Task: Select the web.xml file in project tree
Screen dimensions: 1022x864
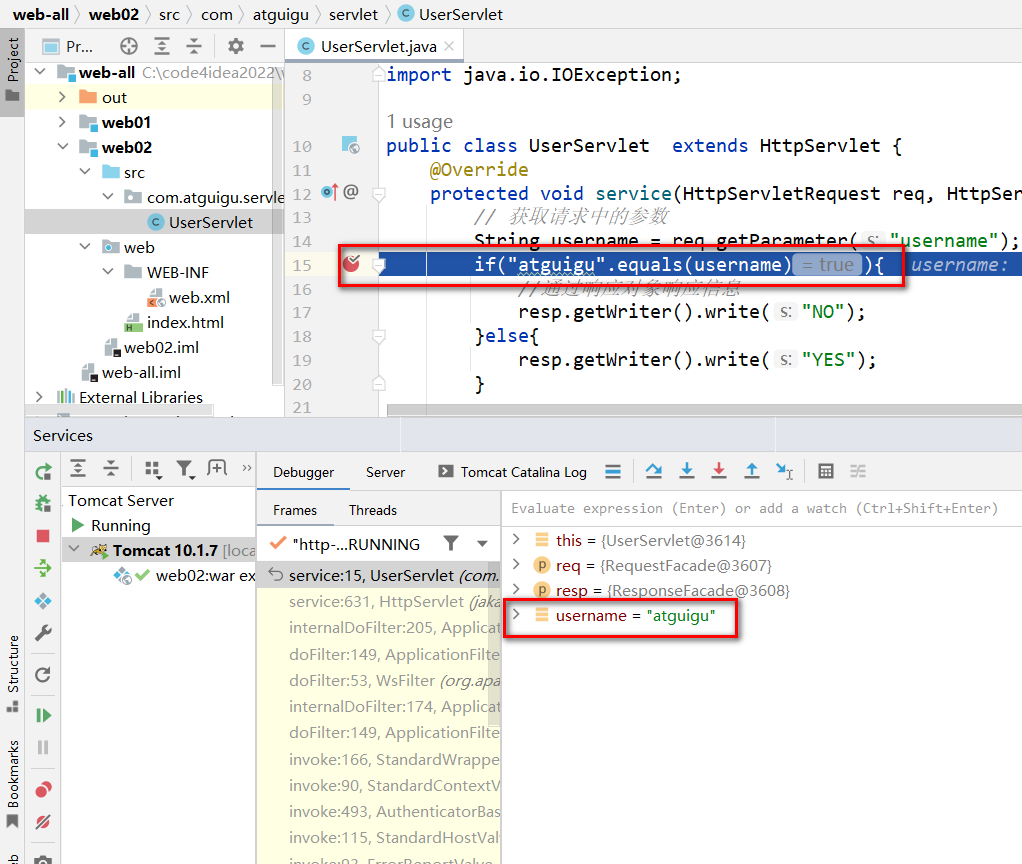Action: (x=198, y=297)
